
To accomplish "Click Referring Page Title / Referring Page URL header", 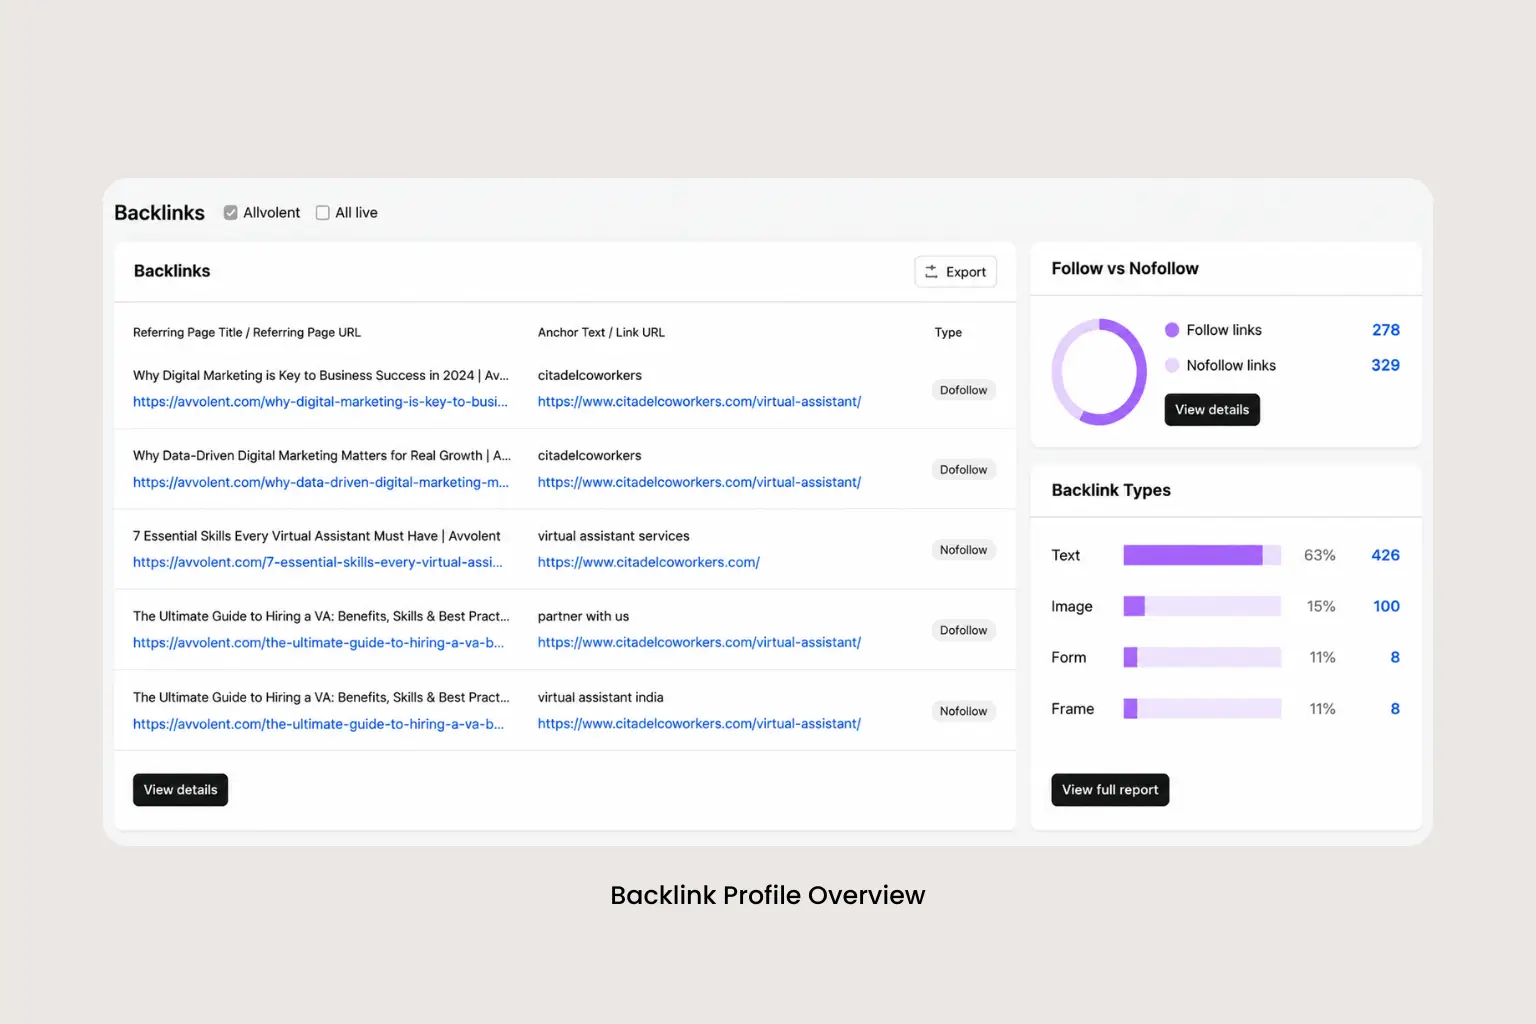I will pos(247,333).
